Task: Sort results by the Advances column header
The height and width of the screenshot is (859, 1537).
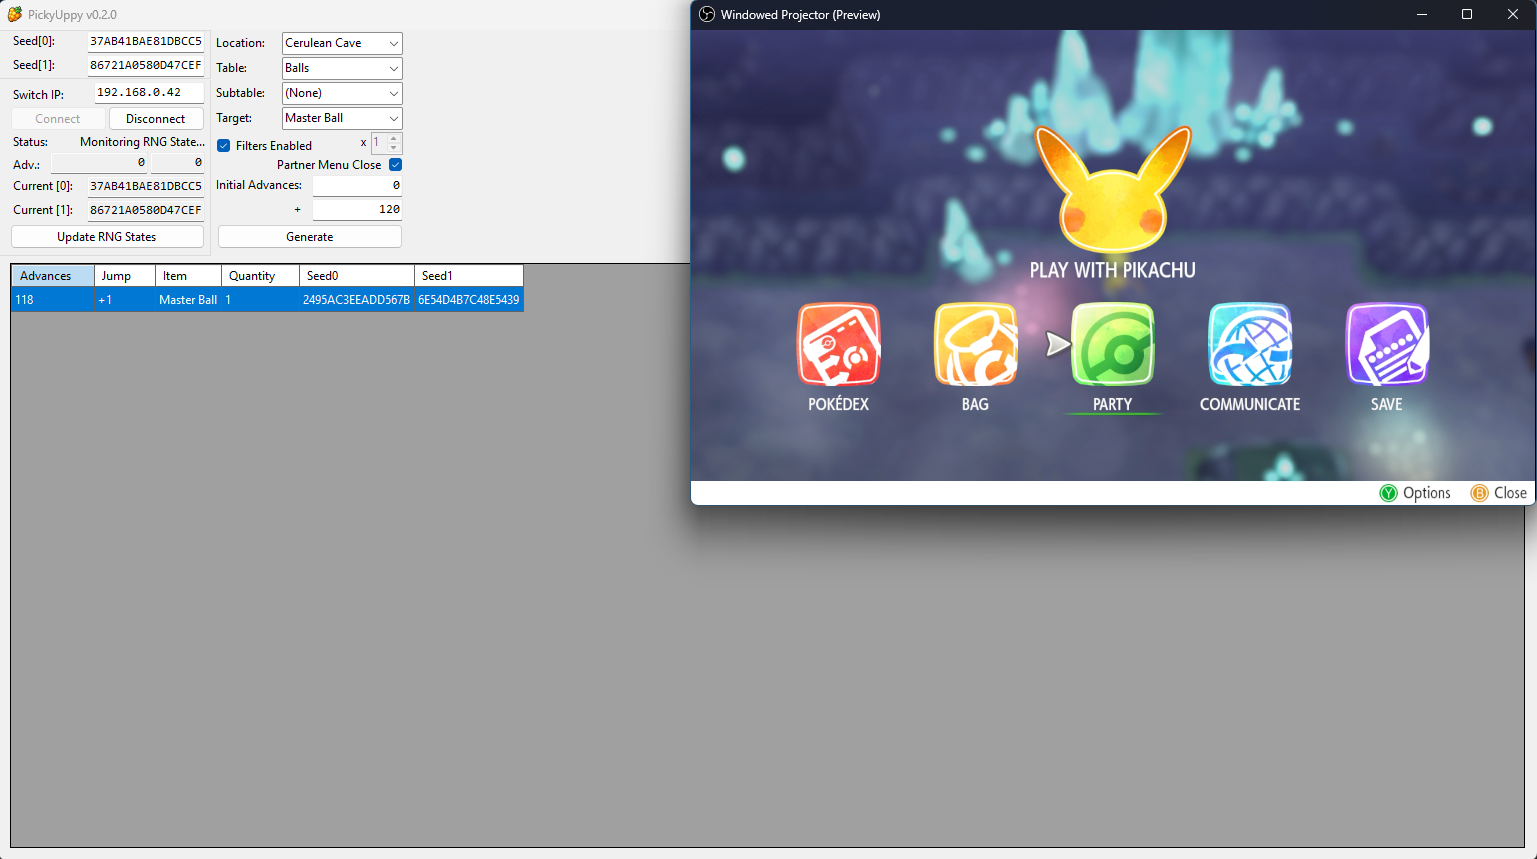Action: click(x=53, y=276)
